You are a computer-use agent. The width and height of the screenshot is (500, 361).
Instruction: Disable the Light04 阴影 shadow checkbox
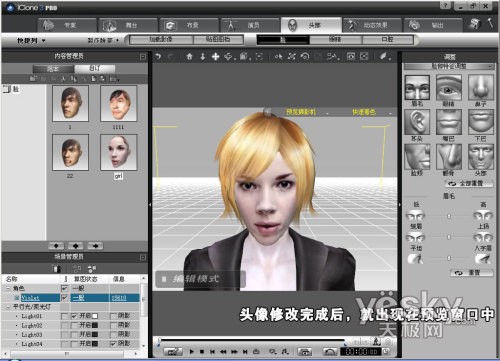click(x=113, y=343)
